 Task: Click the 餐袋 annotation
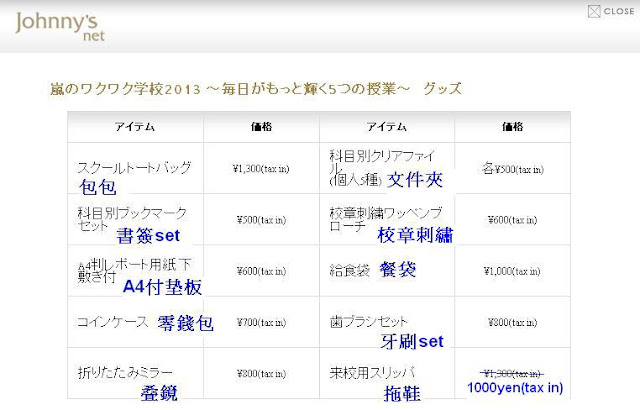[x=398, y=269]
